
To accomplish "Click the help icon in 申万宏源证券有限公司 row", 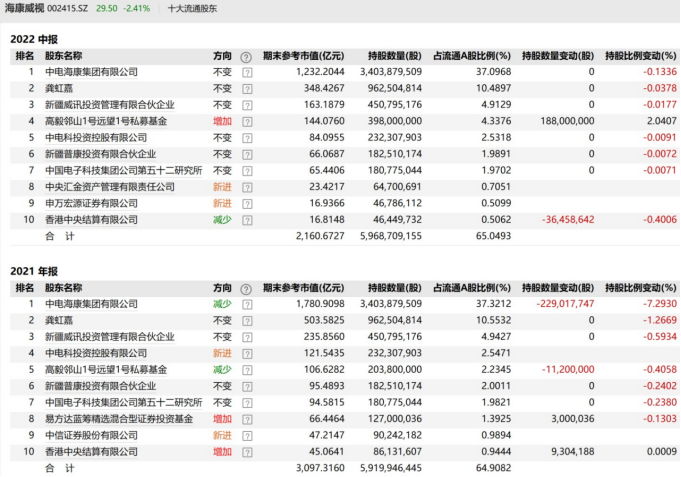I will point(247,202).
